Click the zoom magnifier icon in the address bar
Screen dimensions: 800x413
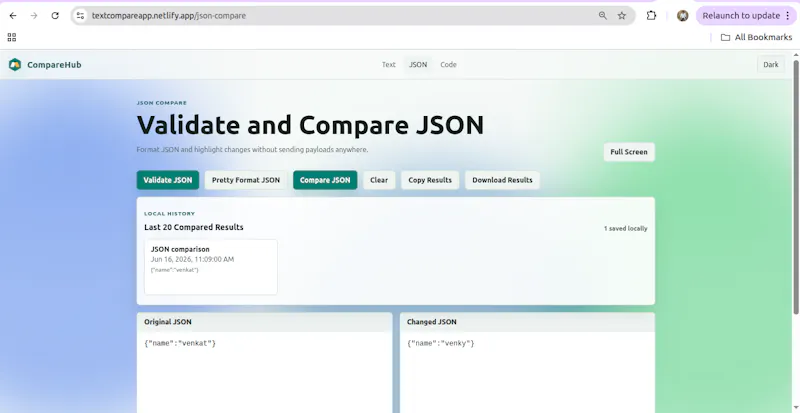pyautogui.click(x=603, y=15)
